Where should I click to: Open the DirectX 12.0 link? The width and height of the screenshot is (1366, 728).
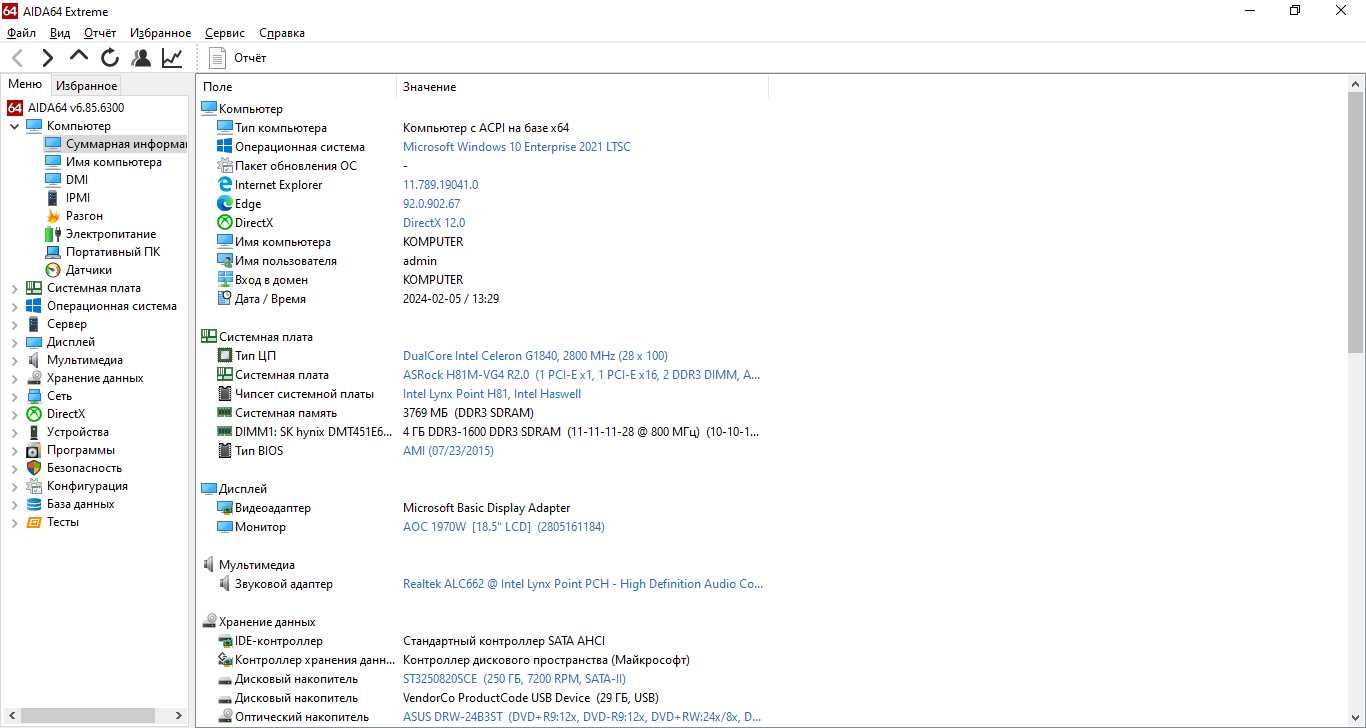click(x=434, y=223)
